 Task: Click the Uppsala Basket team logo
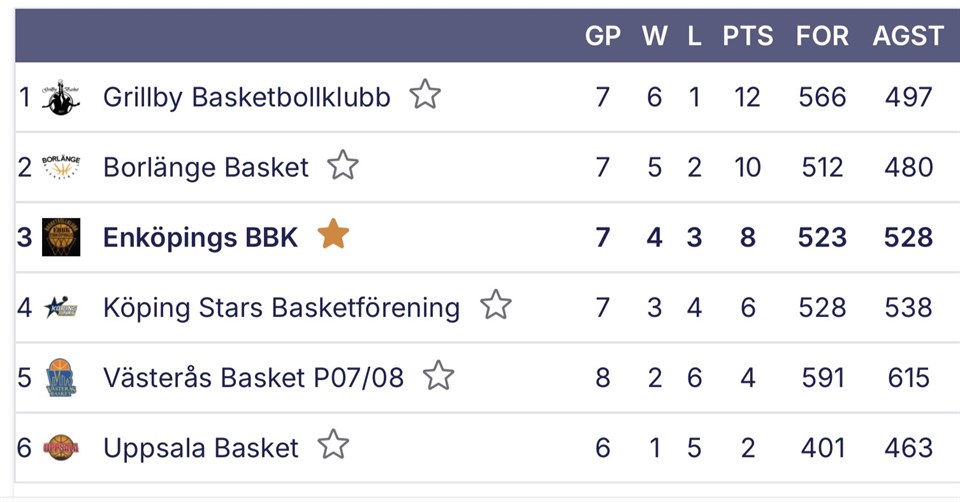61,447
